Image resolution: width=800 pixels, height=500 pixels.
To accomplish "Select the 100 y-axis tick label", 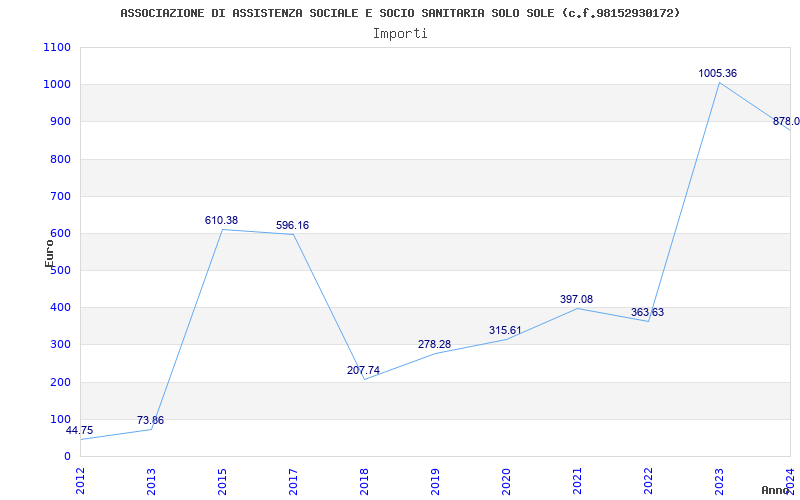I will [61, 419].
